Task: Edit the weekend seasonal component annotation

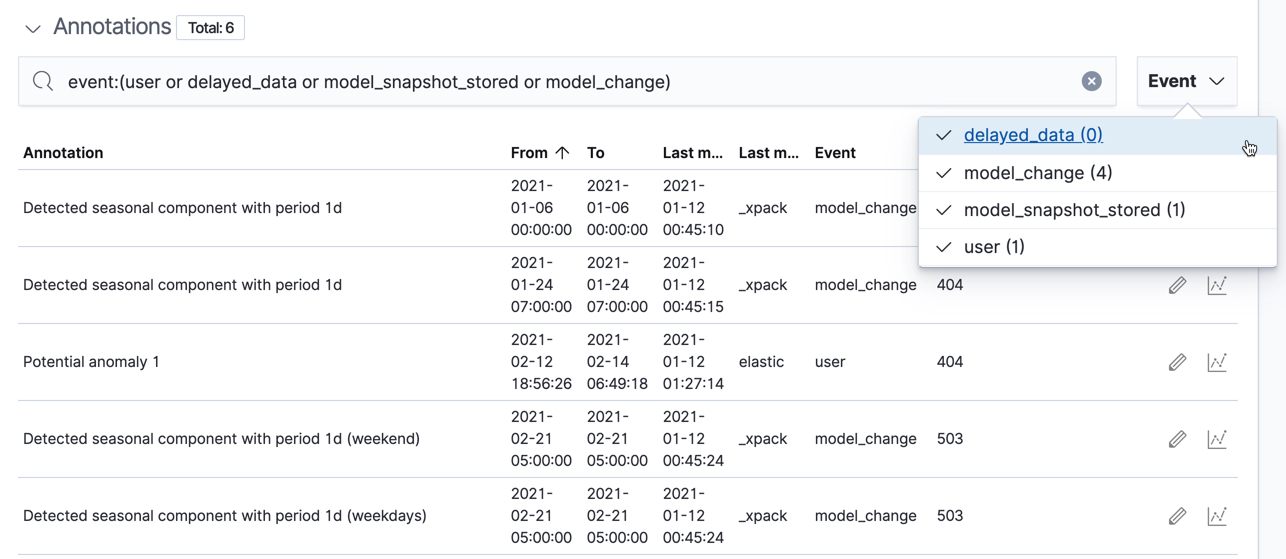Action: point(1177,439)
